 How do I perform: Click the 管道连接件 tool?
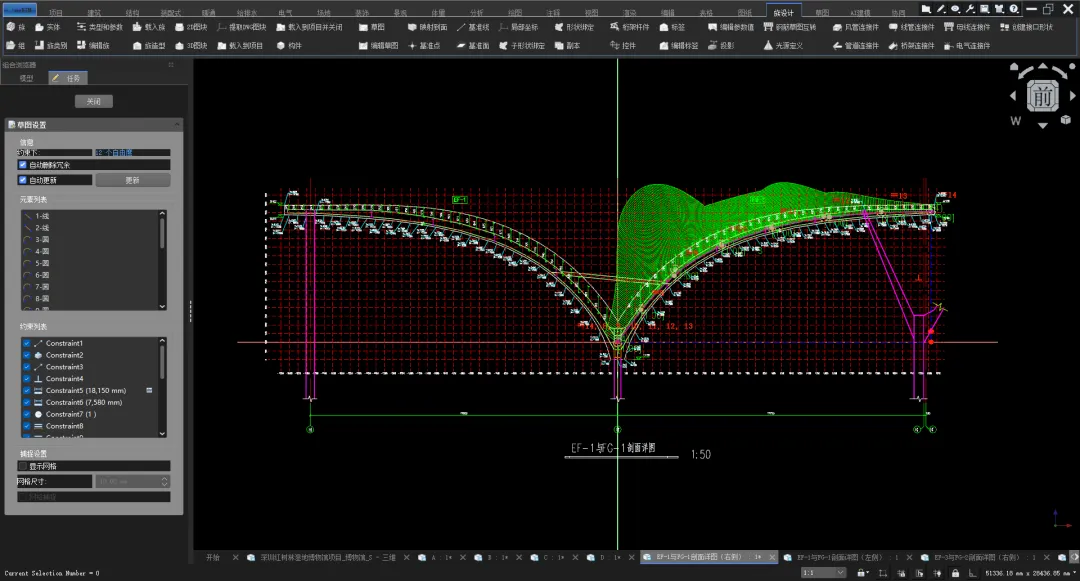tap(855, 45)
